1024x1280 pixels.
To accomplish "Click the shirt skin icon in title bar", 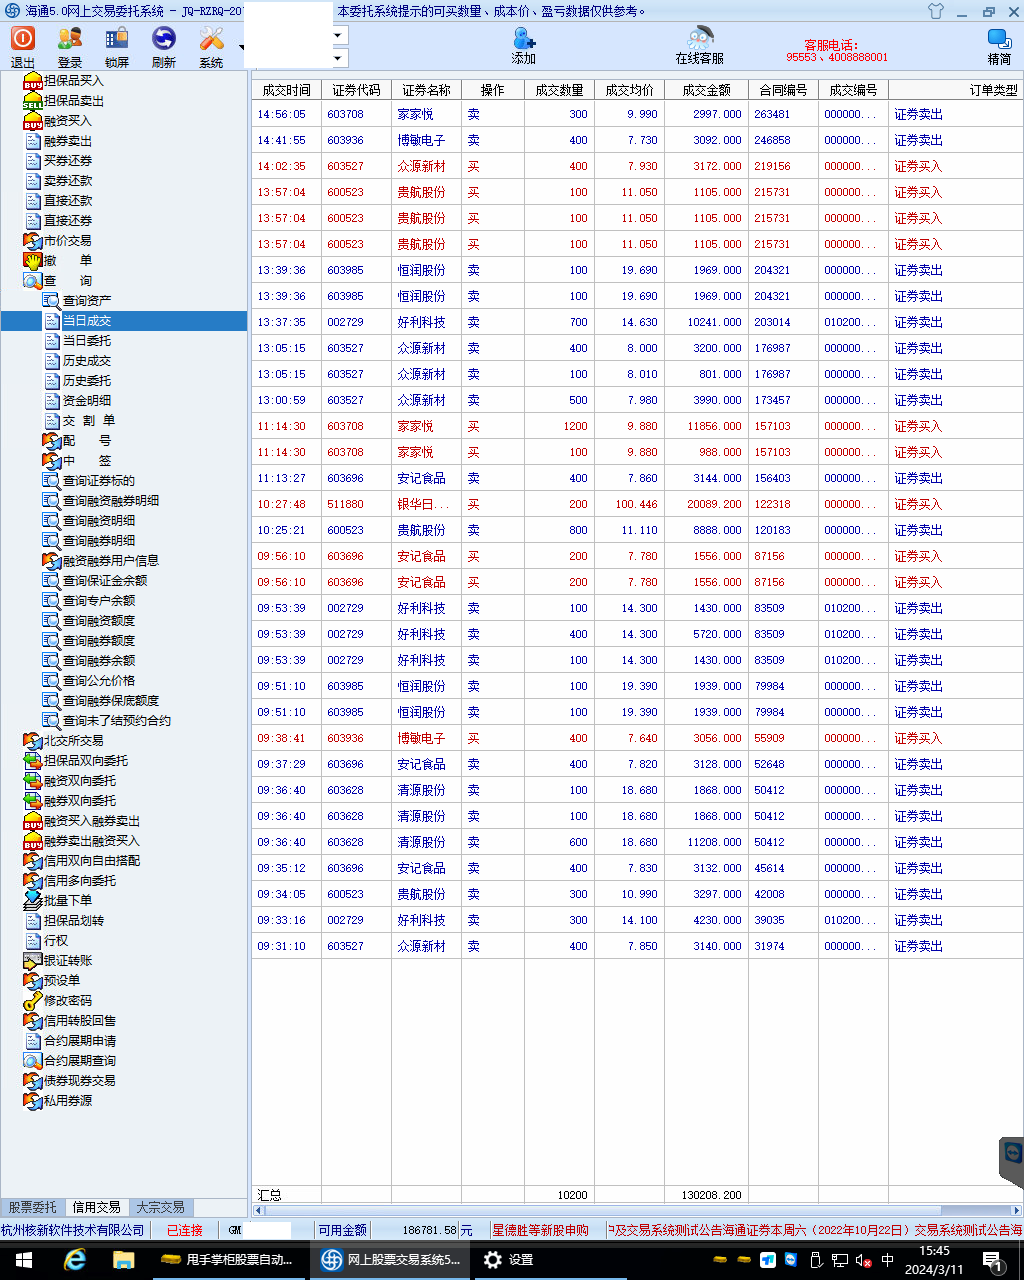I will coord(936,12).
